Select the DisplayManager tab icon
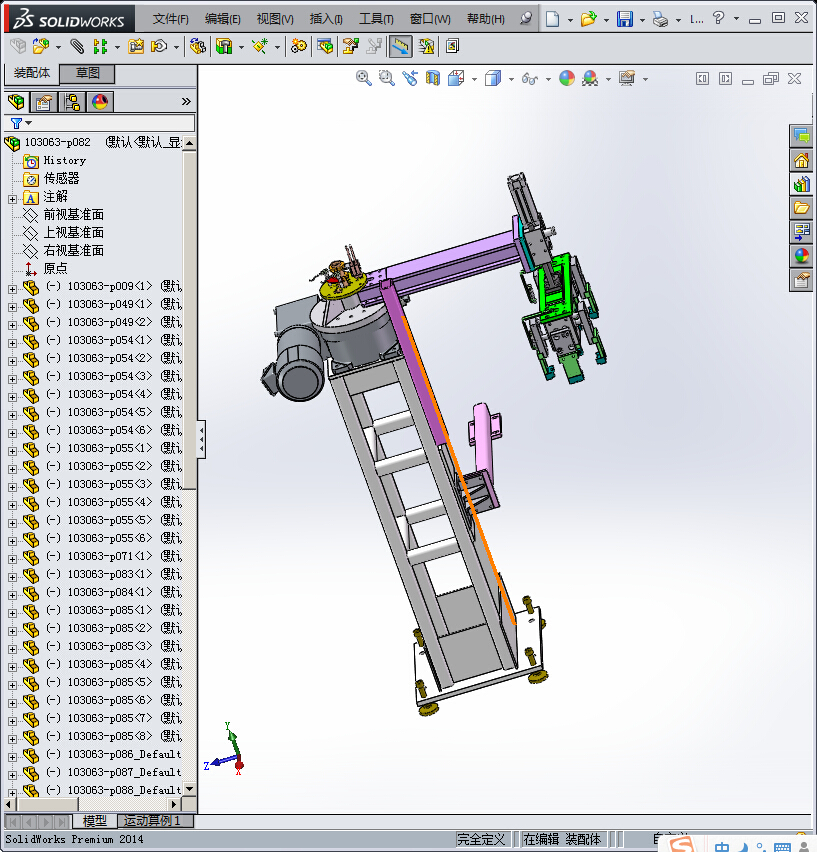817x852 pixels. 100,102
